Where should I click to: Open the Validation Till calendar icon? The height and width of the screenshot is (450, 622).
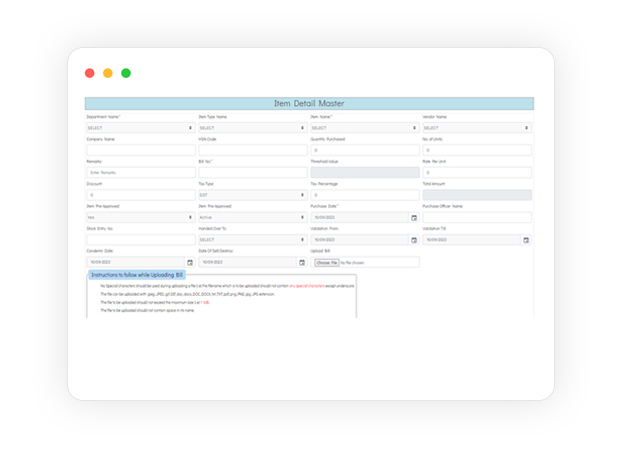point(526,240)
